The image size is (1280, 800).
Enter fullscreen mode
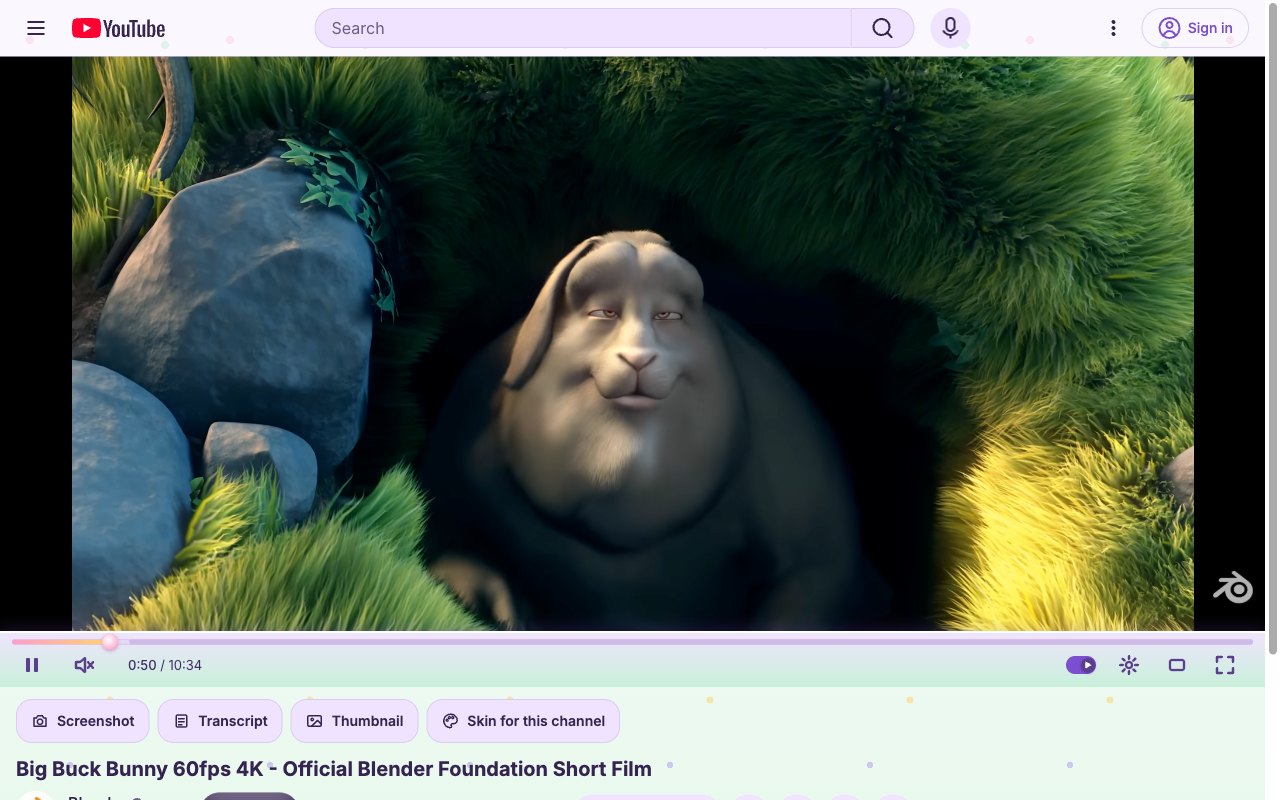pyautogui.click(x=1225, y=665)
